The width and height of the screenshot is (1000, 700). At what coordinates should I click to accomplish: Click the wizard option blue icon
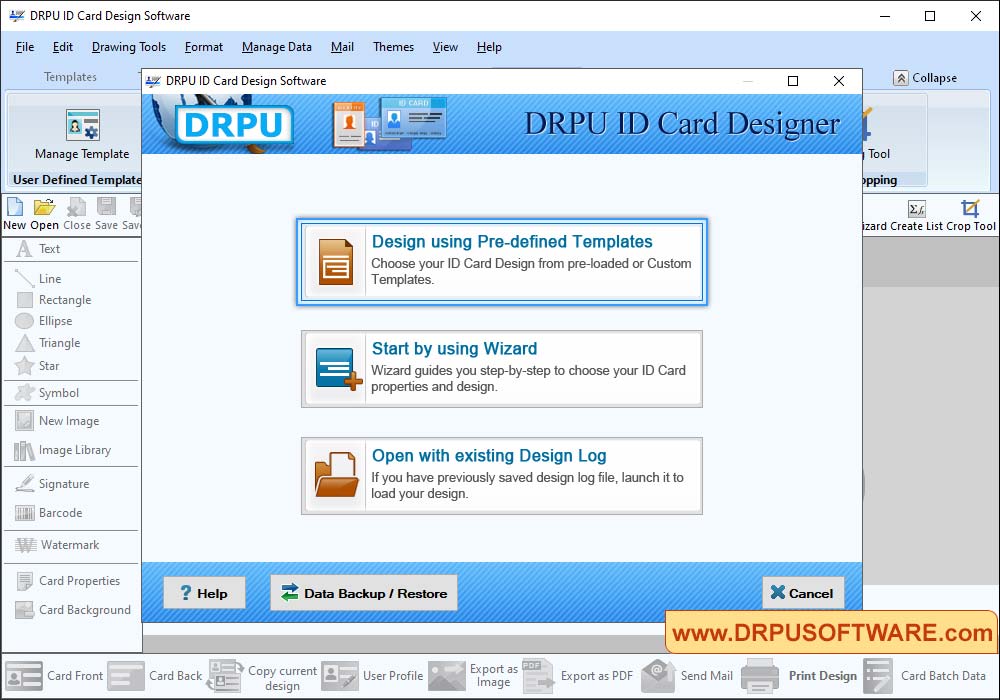(x=338, y=368)
